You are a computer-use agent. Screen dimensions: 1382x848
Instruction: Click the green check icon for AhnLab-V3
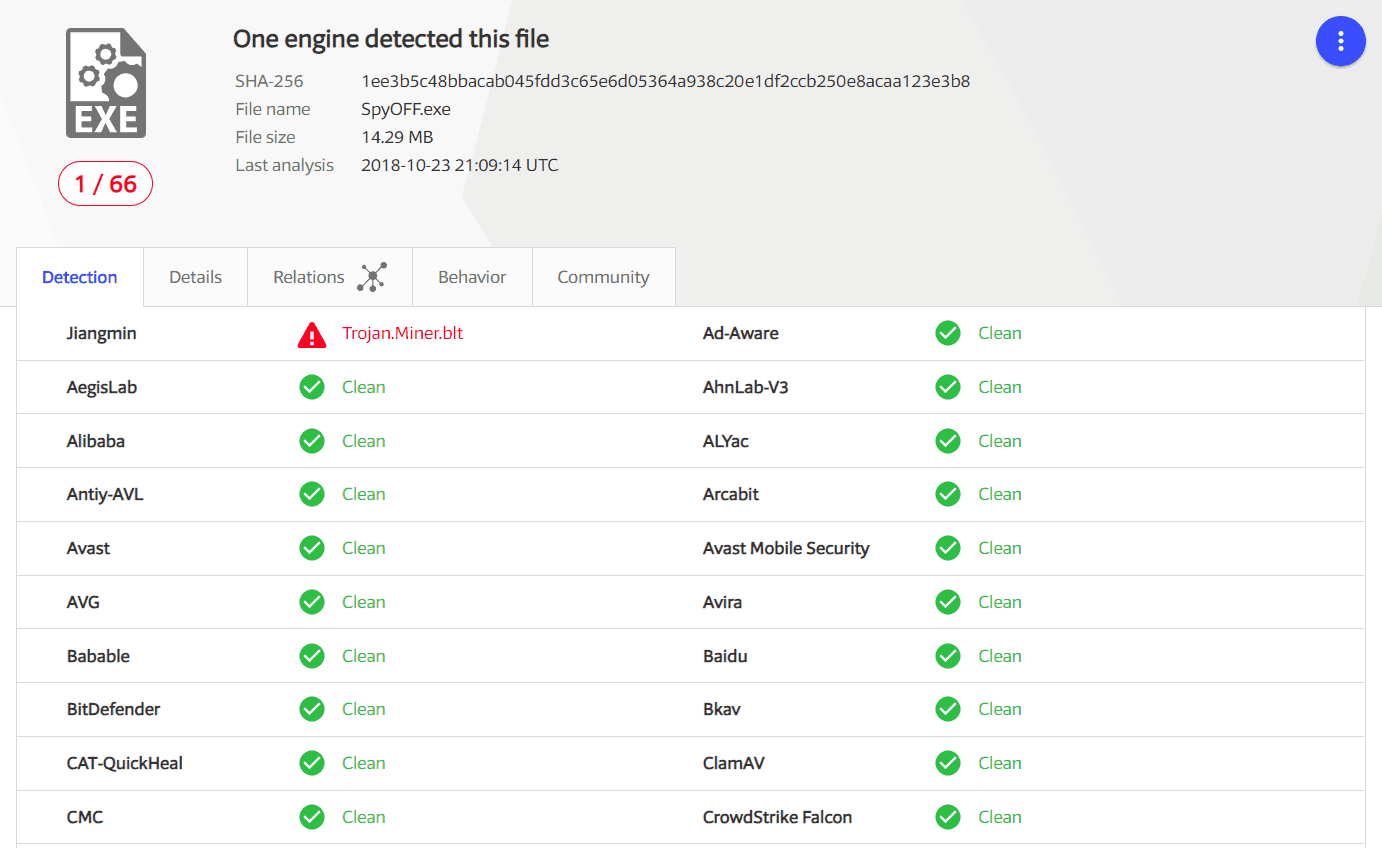(948, 387)
